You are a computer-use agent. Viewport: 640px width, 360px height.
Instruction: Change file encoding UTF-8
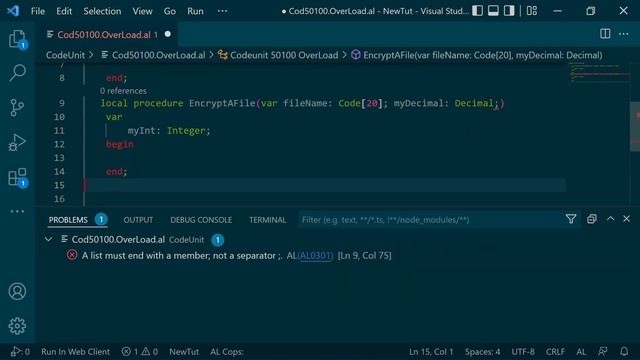point(523,351)
